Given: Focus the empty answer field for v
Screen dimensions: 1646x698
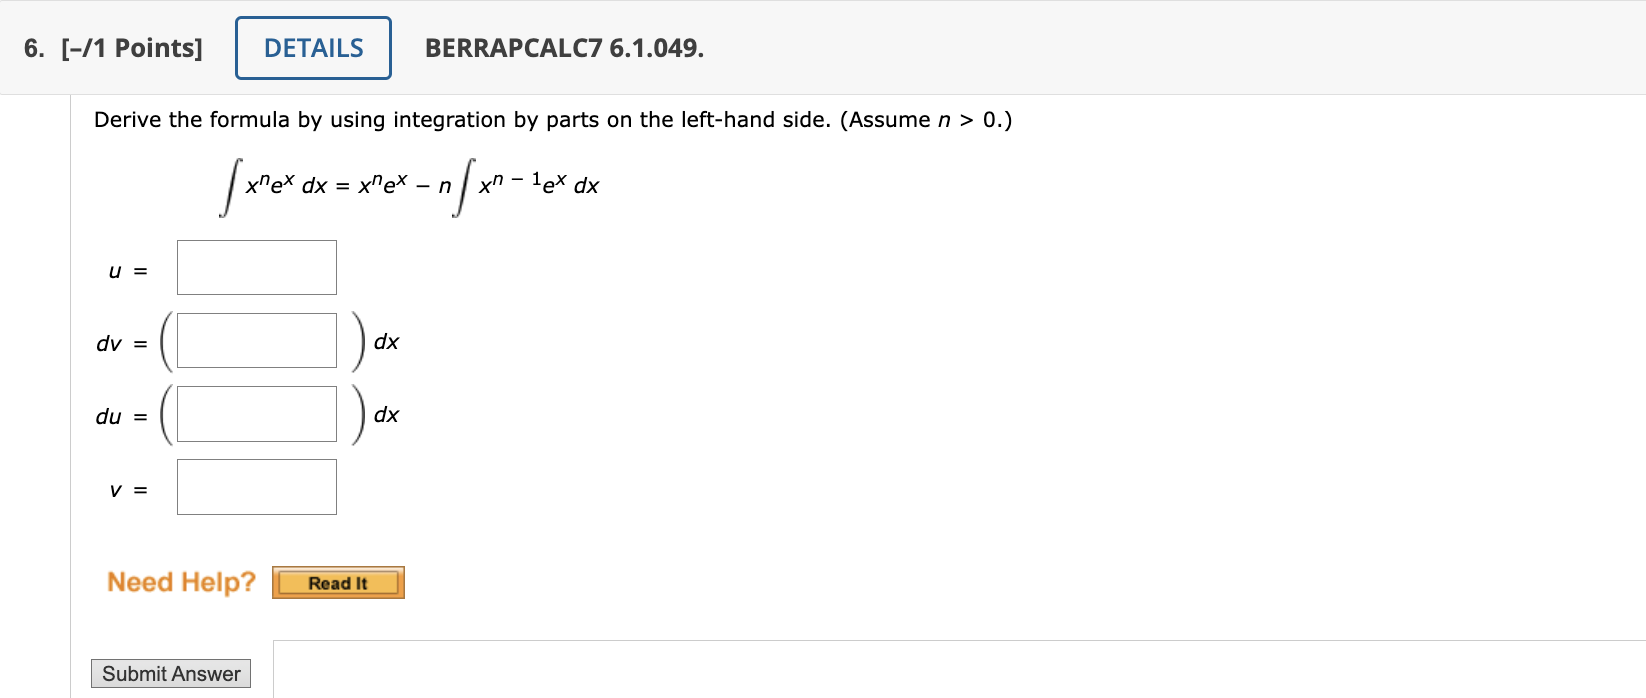Looking at the screenshot, I should point(256,486).
